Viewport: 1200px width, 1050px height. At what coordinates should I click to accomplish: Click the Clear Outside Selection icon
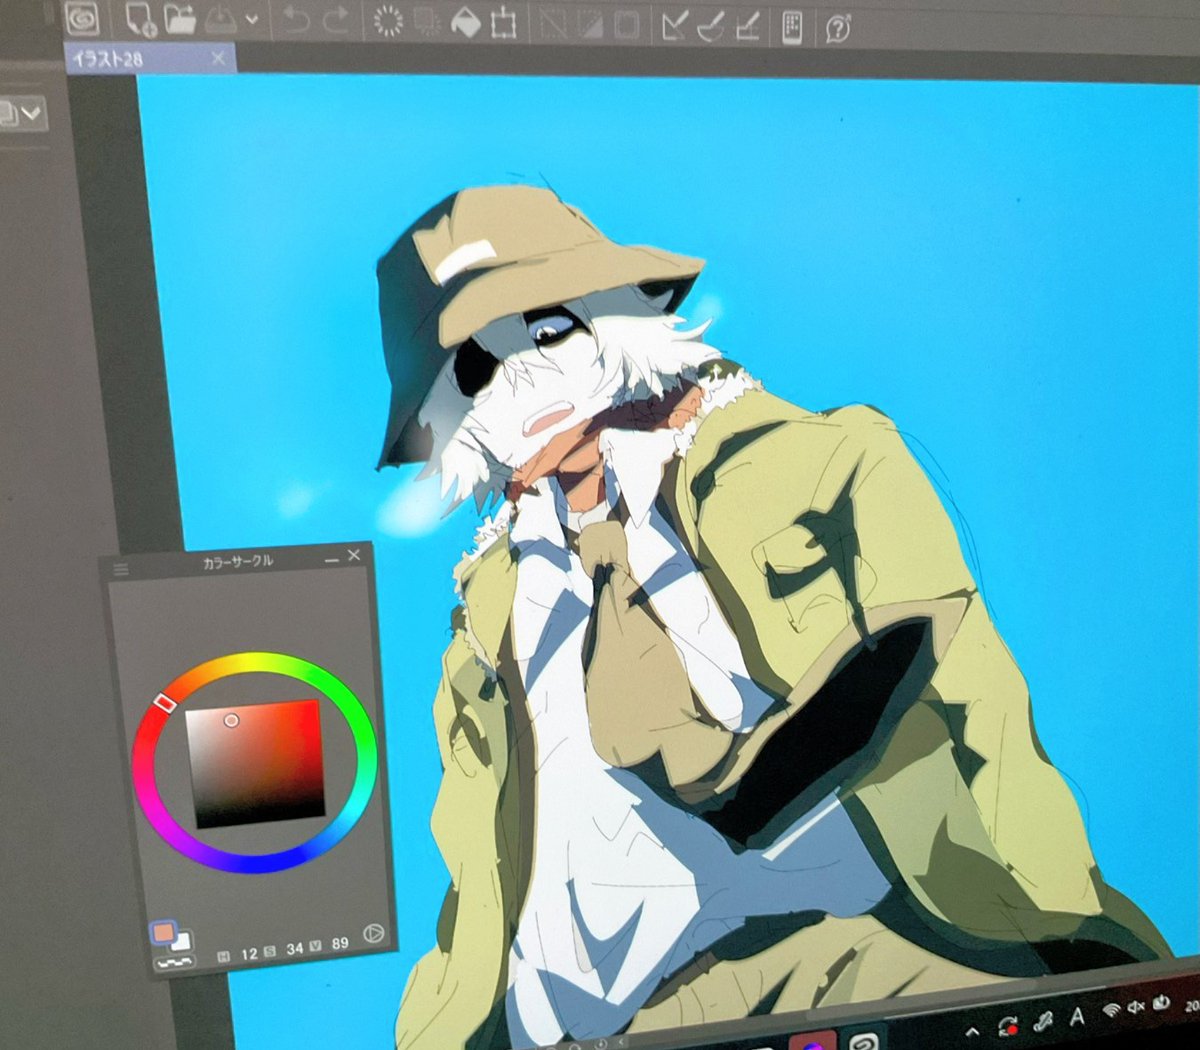coord(427,23)
